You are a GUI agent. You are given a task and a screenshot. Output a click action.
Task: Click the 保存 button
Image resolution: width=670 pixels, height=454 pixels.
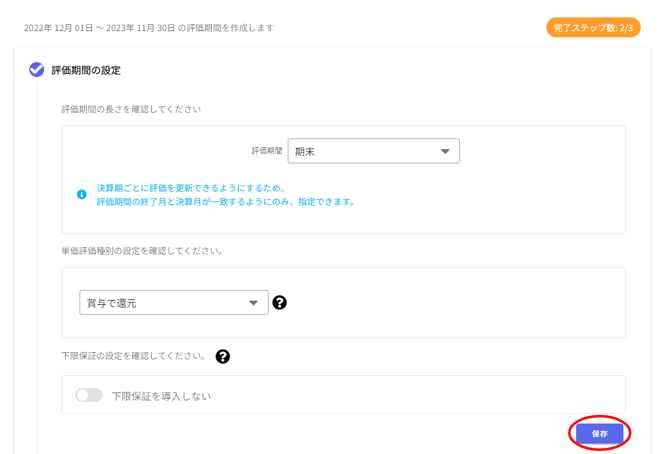click(599, 433)
